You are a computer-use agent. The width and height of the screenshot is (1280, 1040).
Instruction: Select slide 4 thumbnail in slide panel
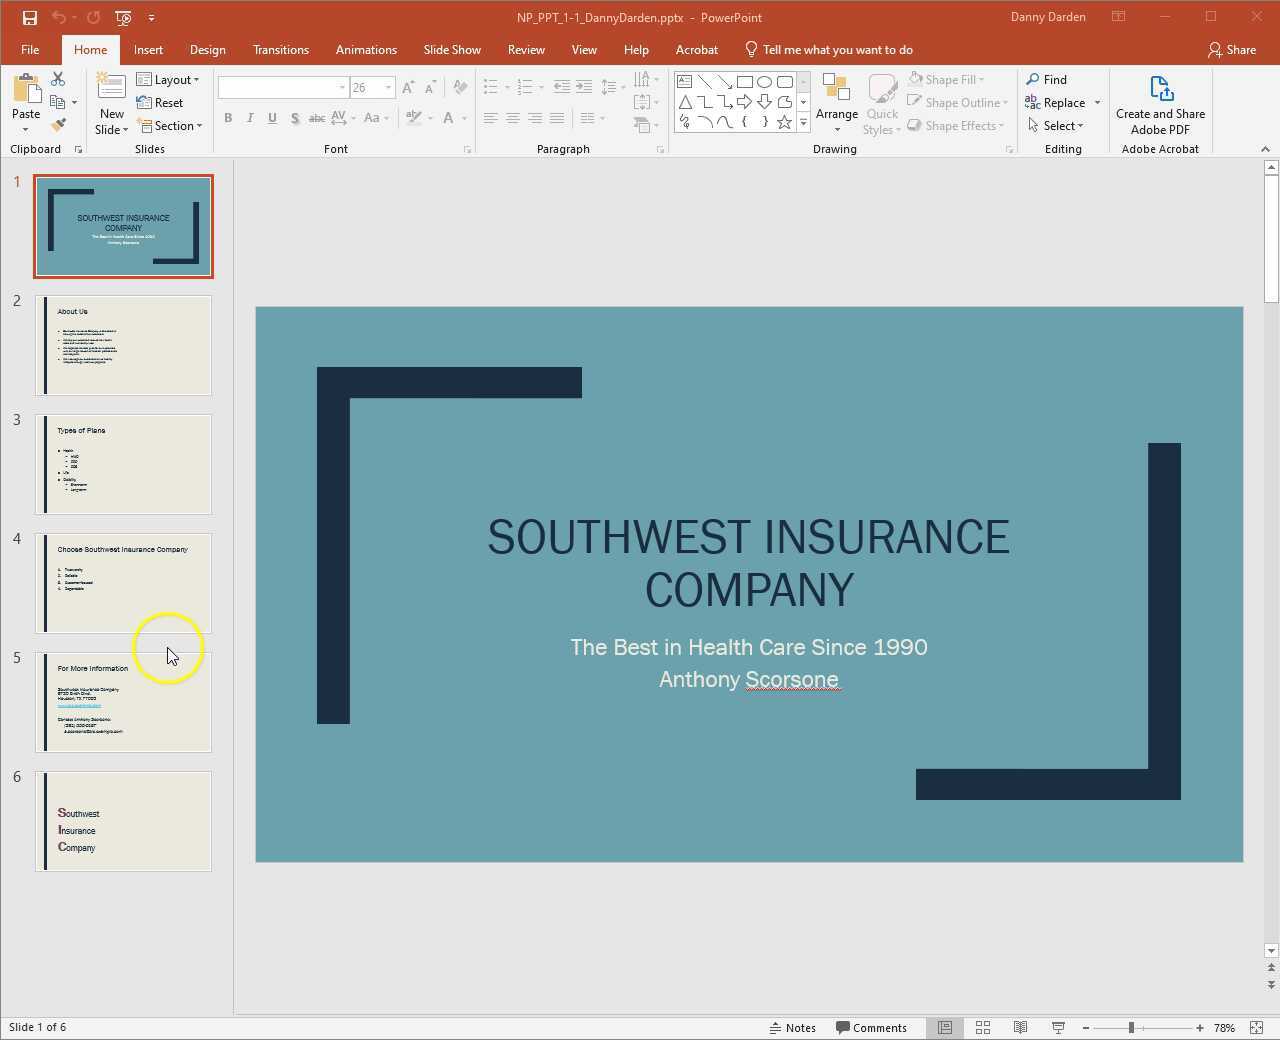[123, 583]
